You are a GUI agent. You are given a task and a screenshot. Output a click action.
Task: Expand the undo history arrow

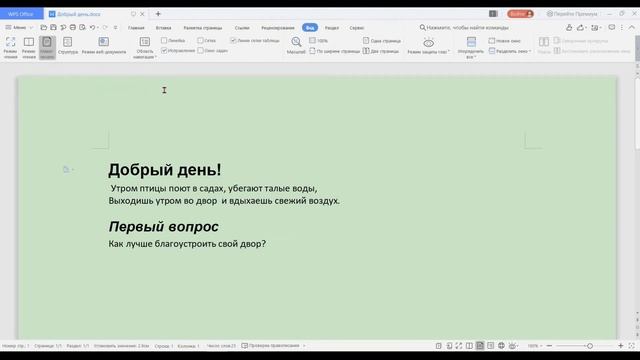pyautogui.click(x=98, y=28)
